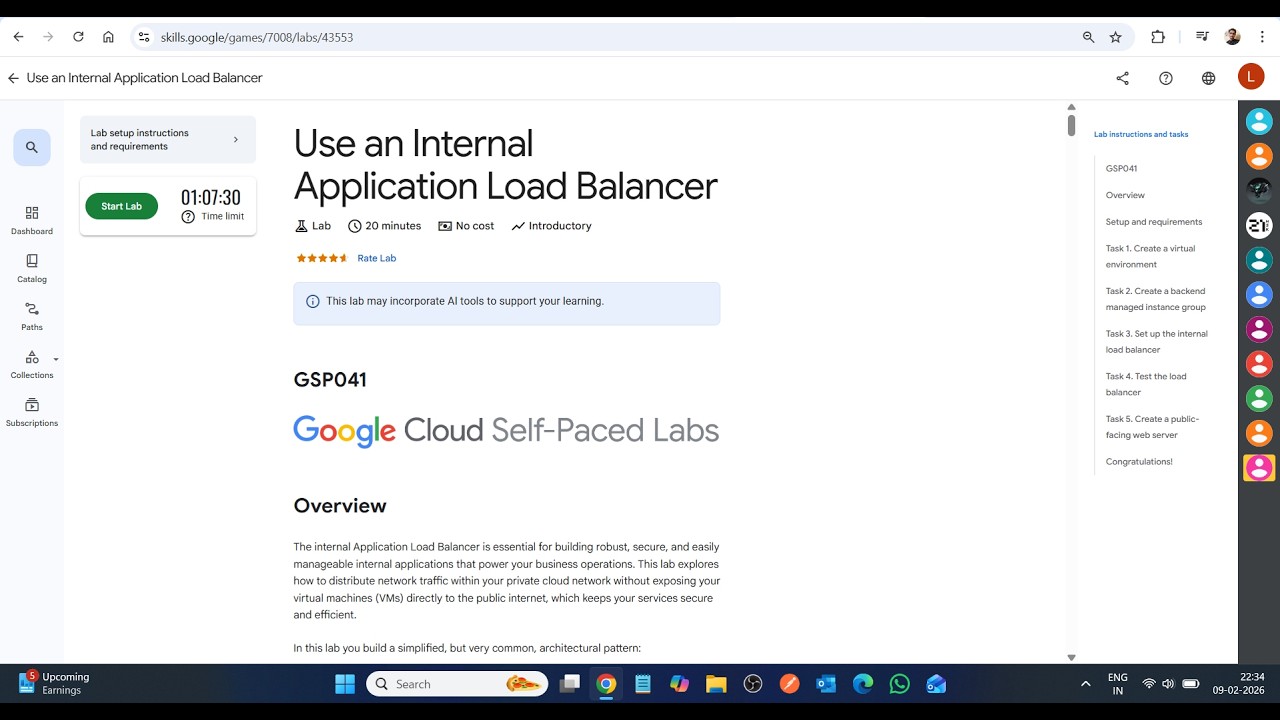
Task: Bookmark this page with the star icon
Action: tap(1116, 37)
